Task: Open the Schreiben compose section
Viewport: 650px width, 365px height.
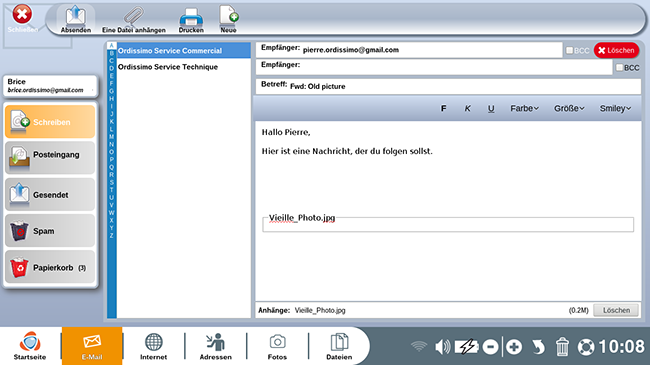Action: [50, 122]
